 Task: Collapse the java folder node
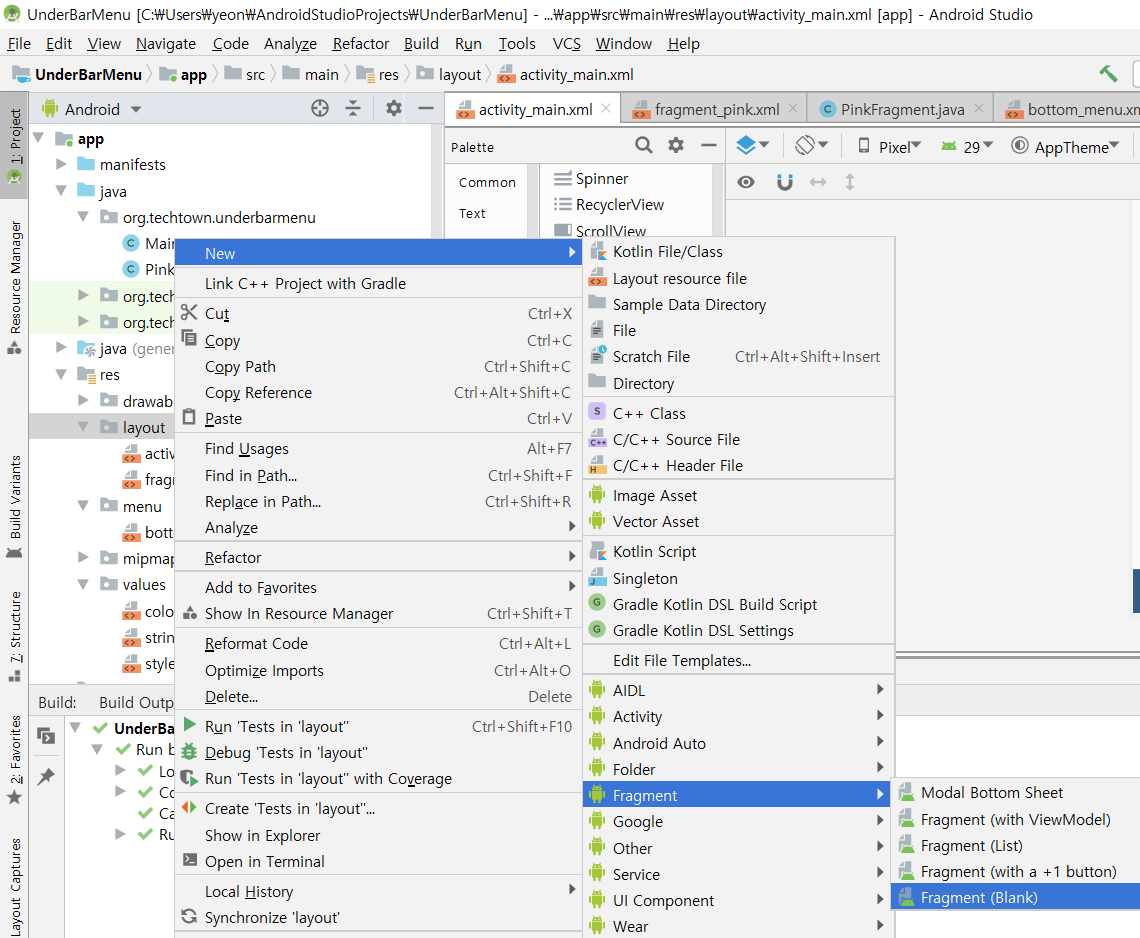point(62,191)
